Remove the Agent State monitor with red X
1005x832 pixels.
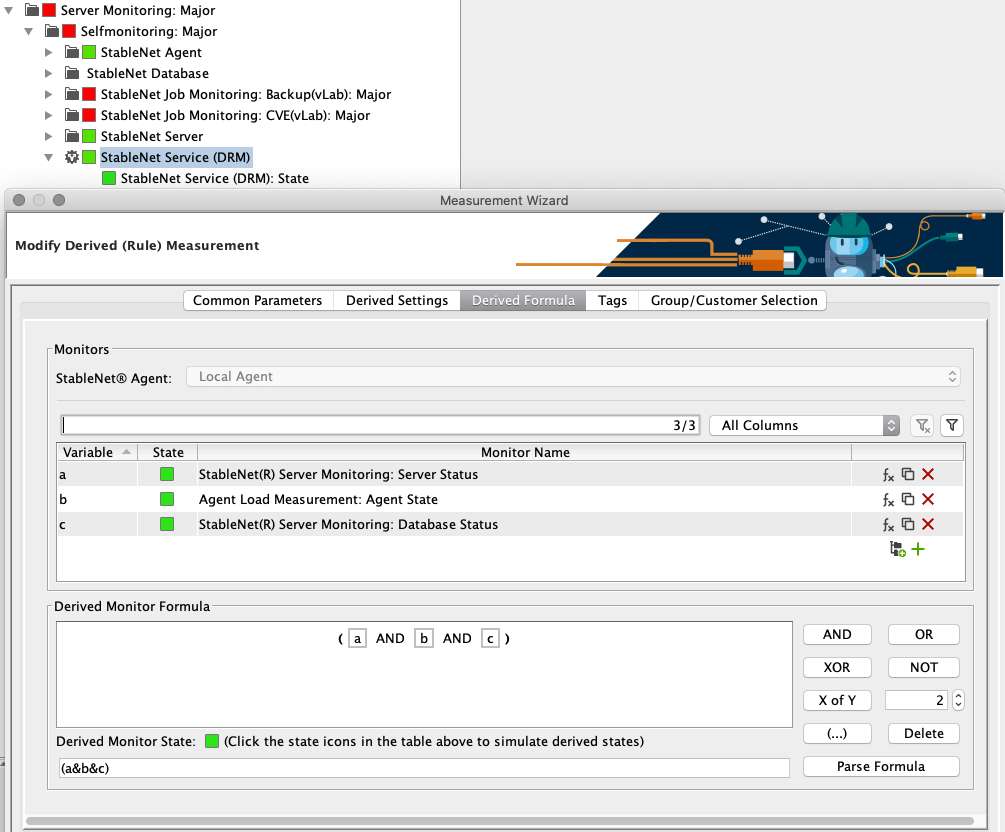pos(927,499)
